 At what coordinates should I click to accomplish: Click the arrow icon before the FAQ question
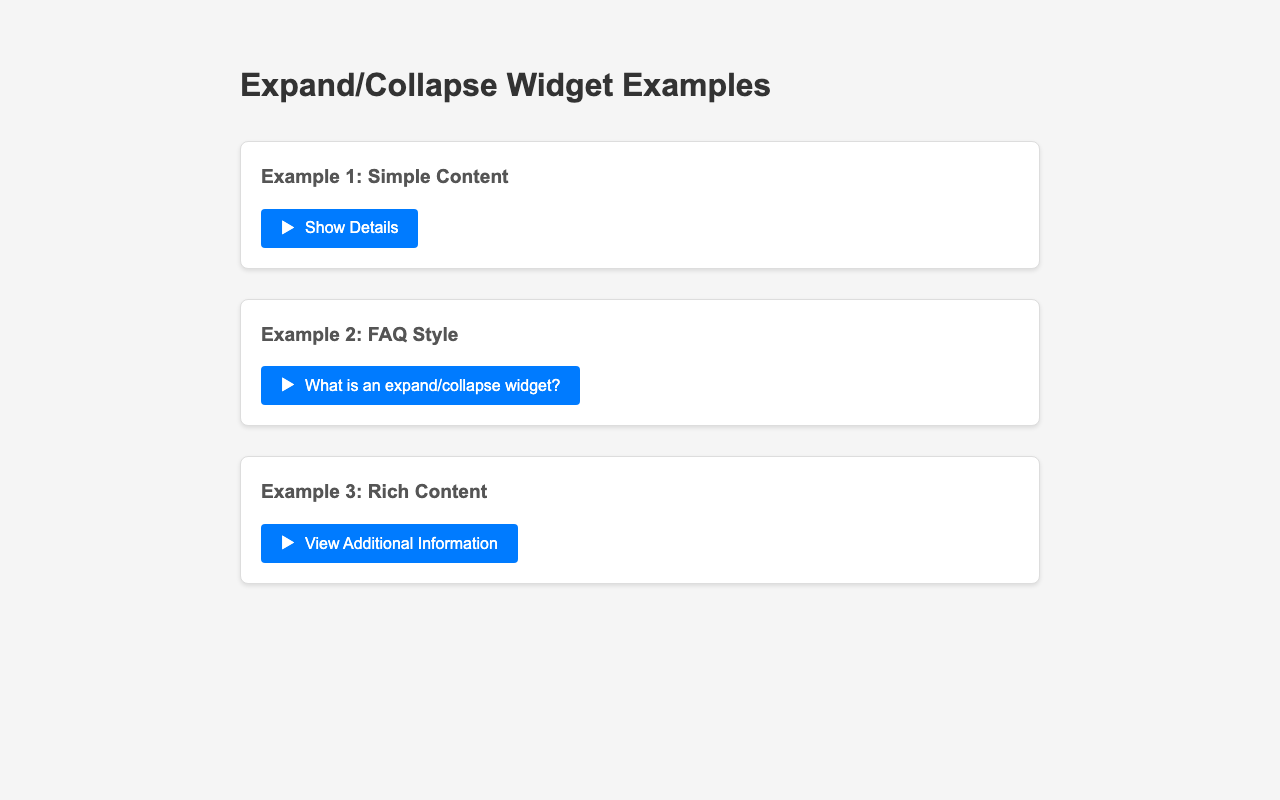click(288, 385)
